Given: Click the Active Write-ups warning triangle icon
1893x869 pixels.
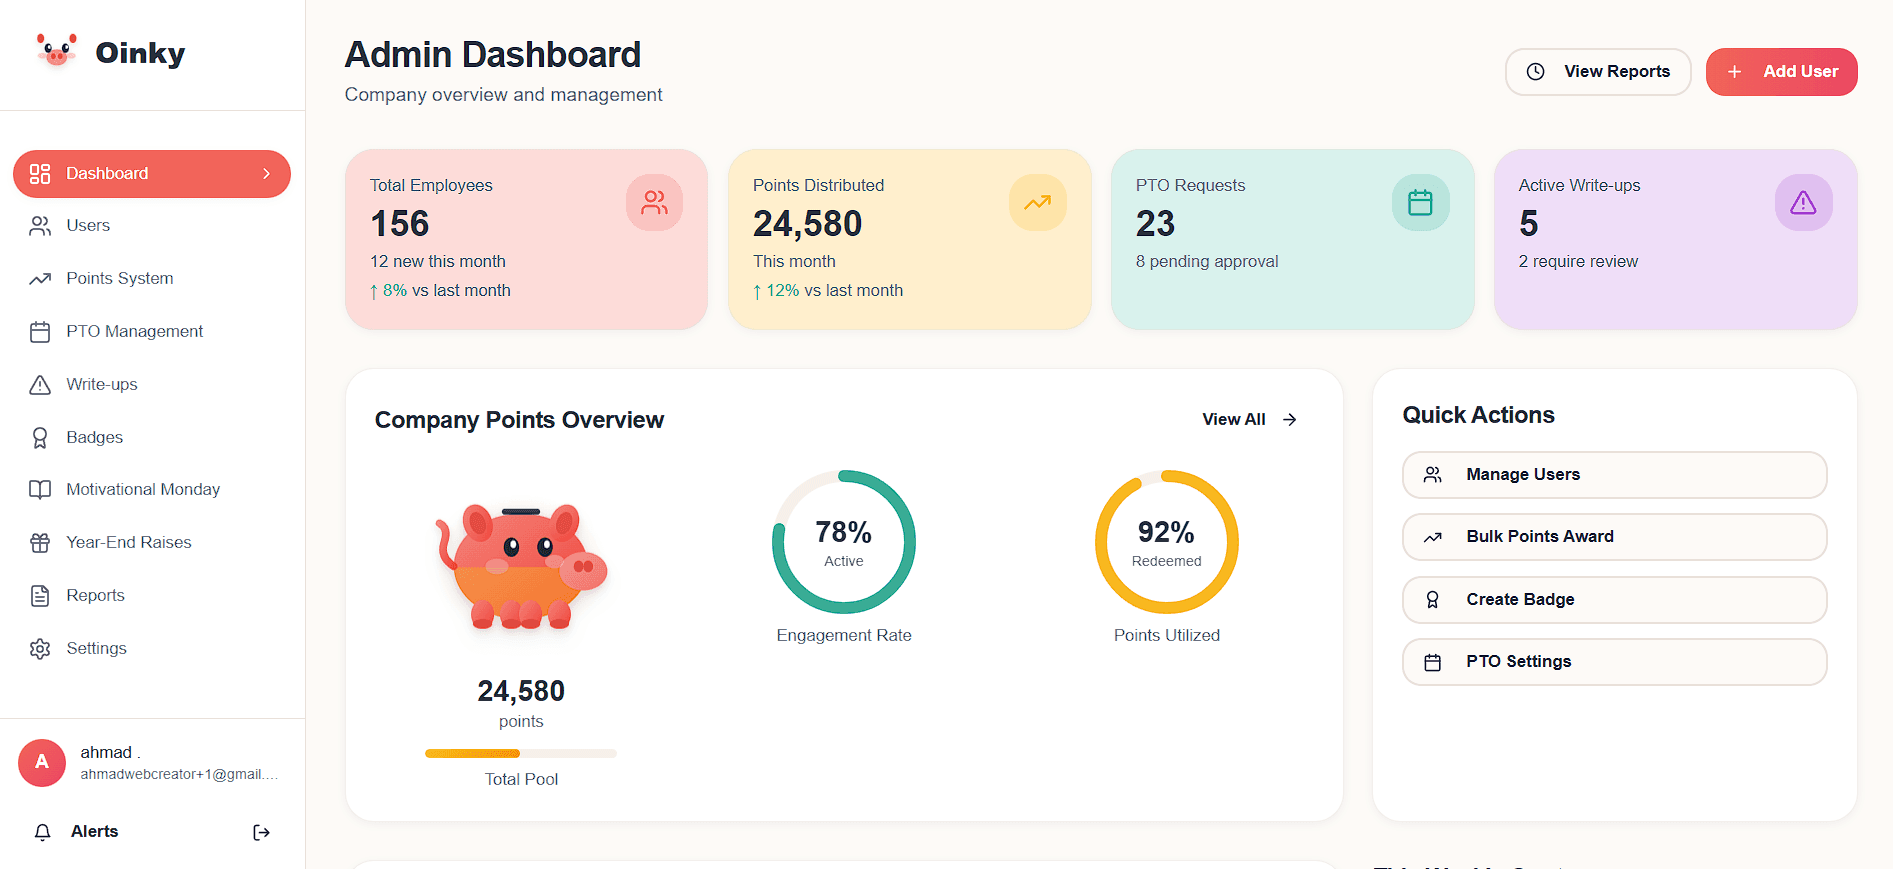Looking at the screenshot, I should 1803,203.
